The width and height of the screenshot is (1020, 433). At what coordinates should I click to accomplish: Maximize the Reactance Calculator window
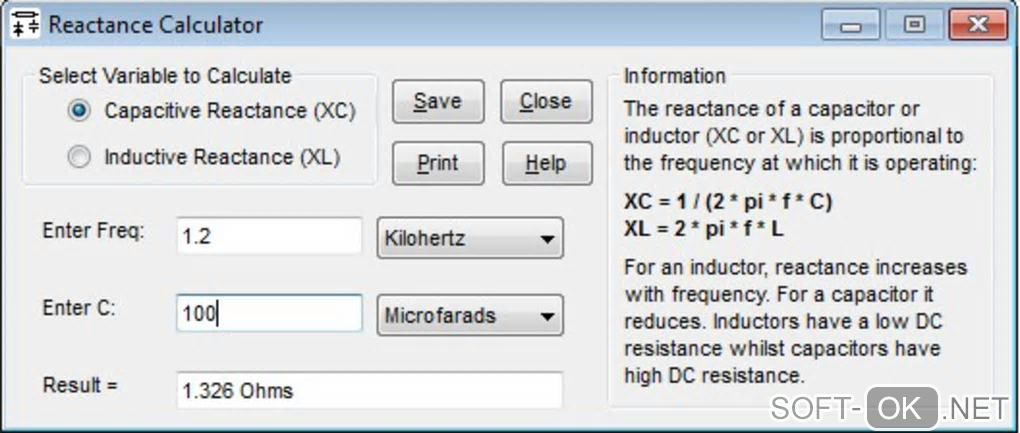click(x=913, y=26)
